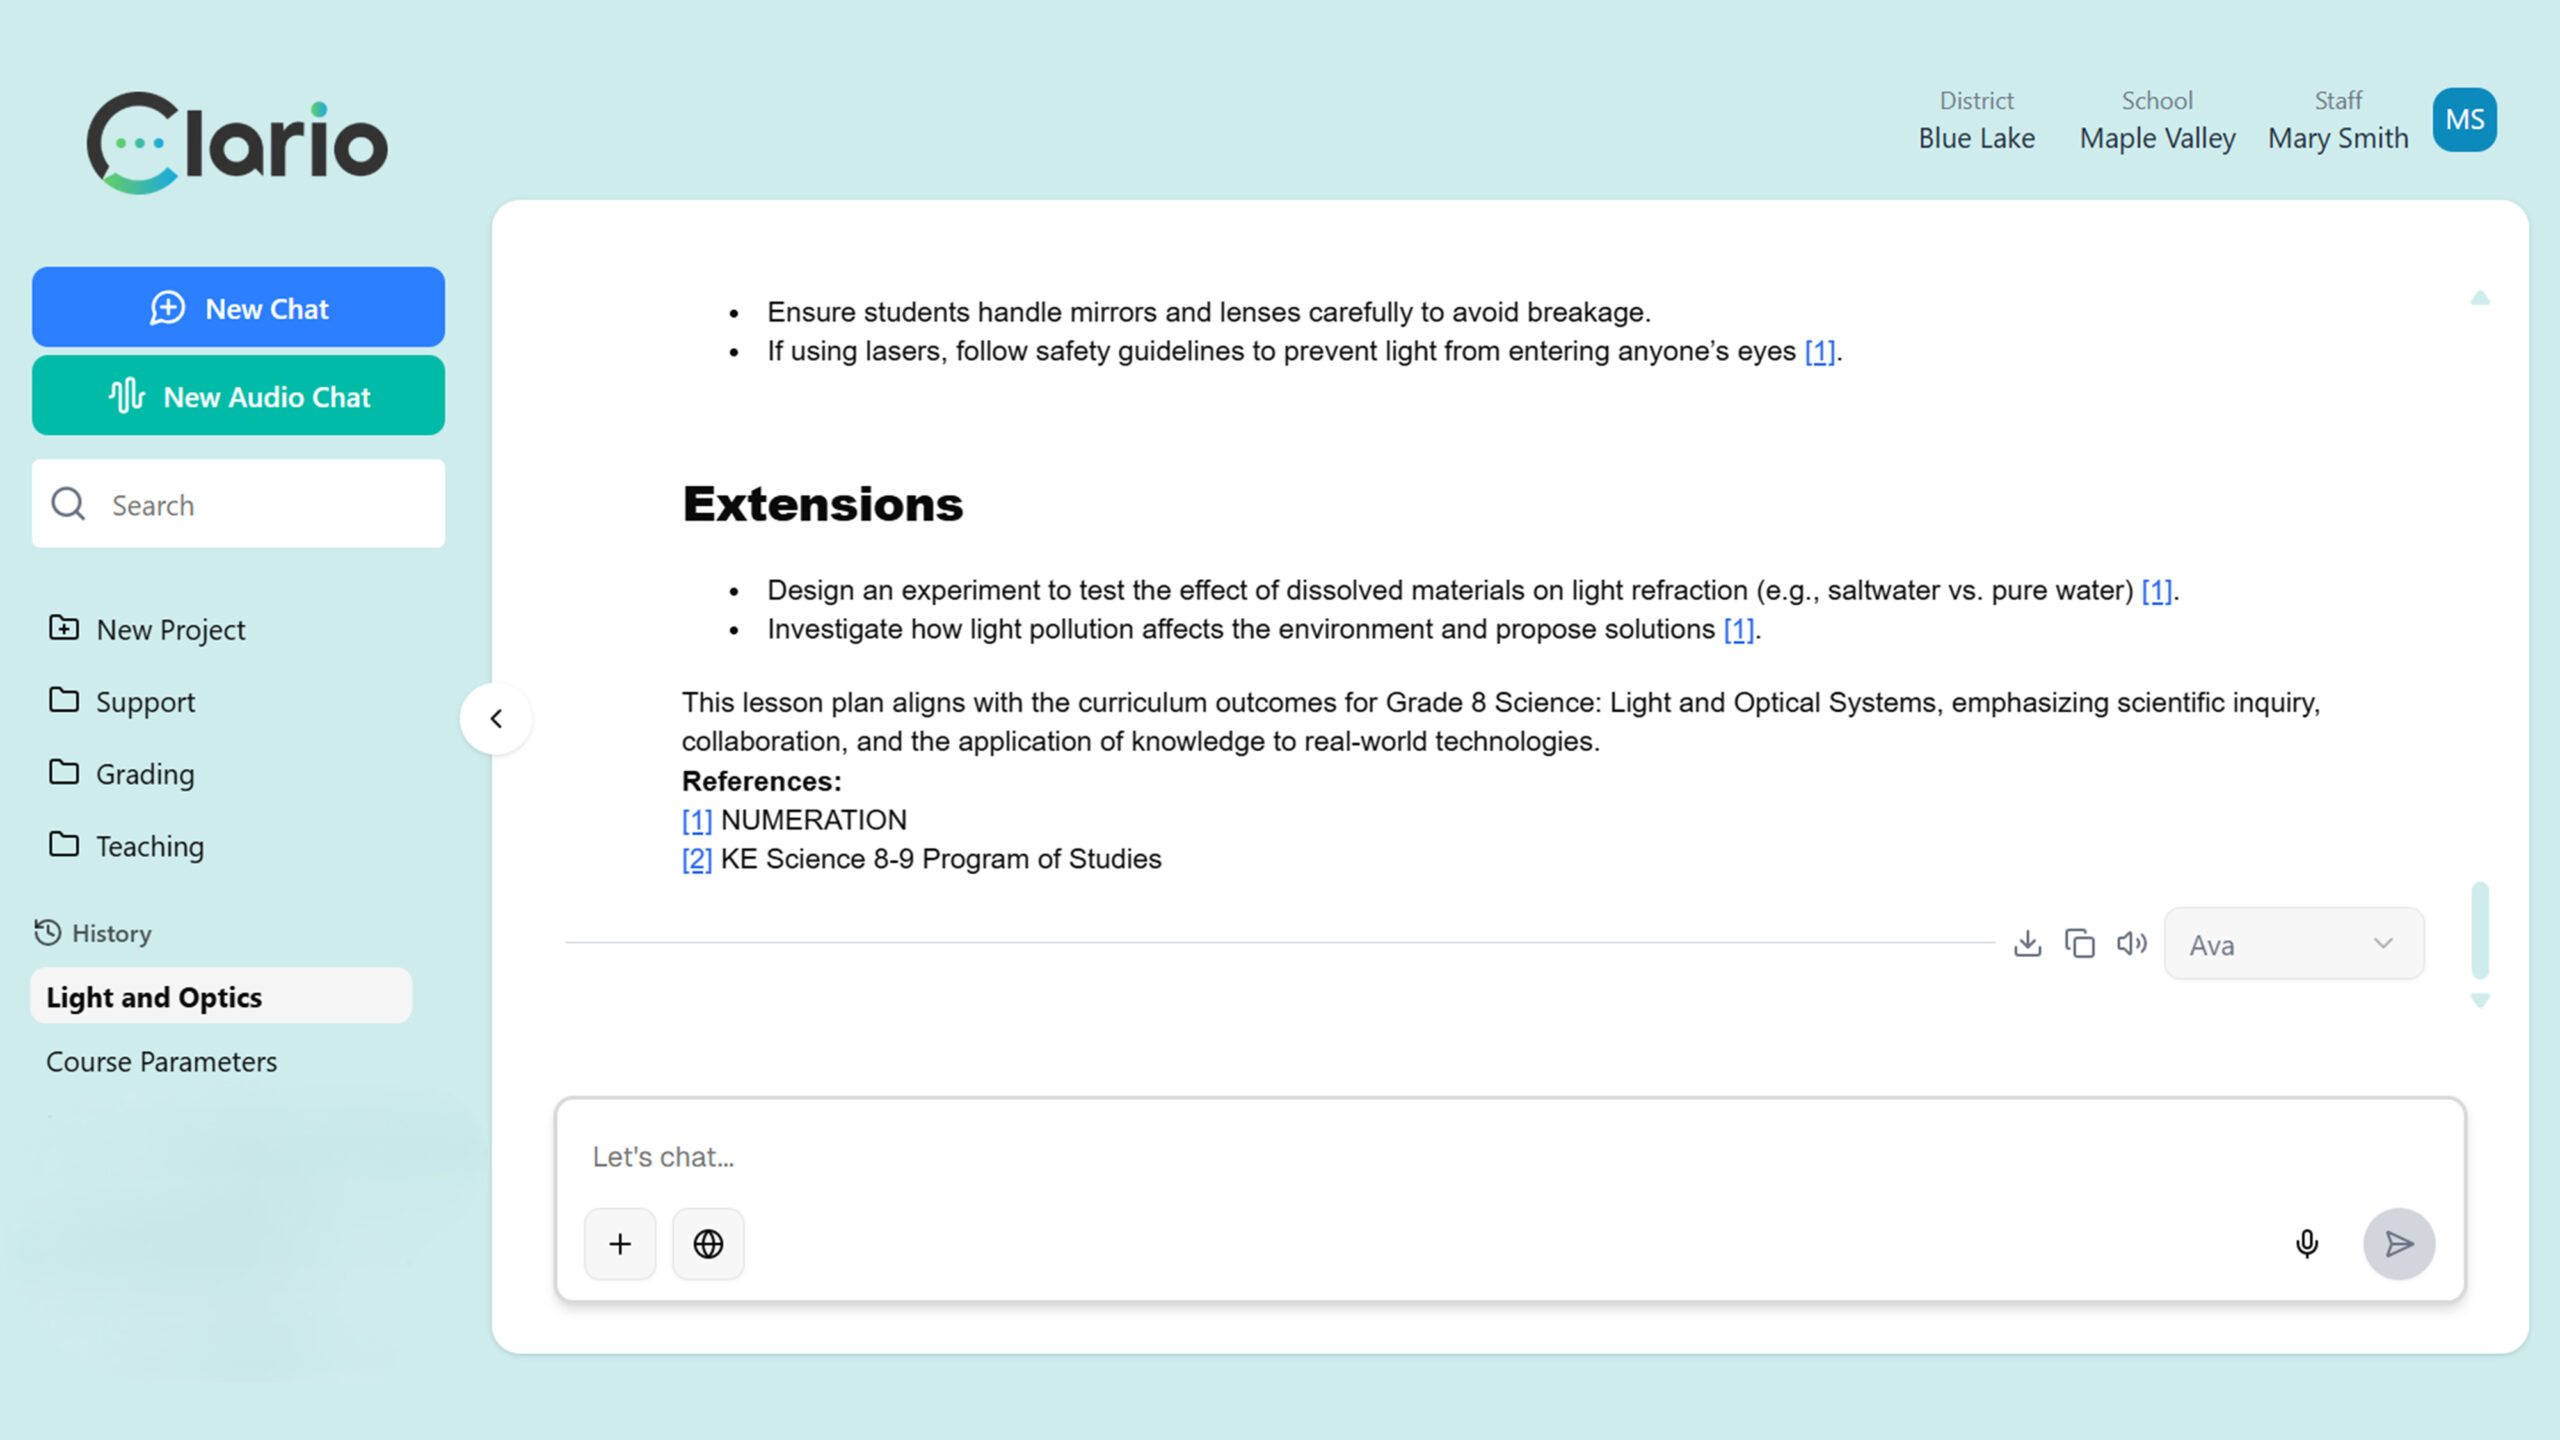
Task: Open the Teaching project folder
Action: (149, 846)
